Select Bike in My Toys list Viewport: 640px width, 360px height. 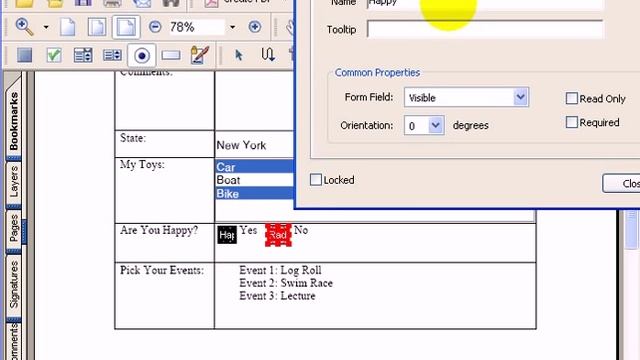click(254, 193)
